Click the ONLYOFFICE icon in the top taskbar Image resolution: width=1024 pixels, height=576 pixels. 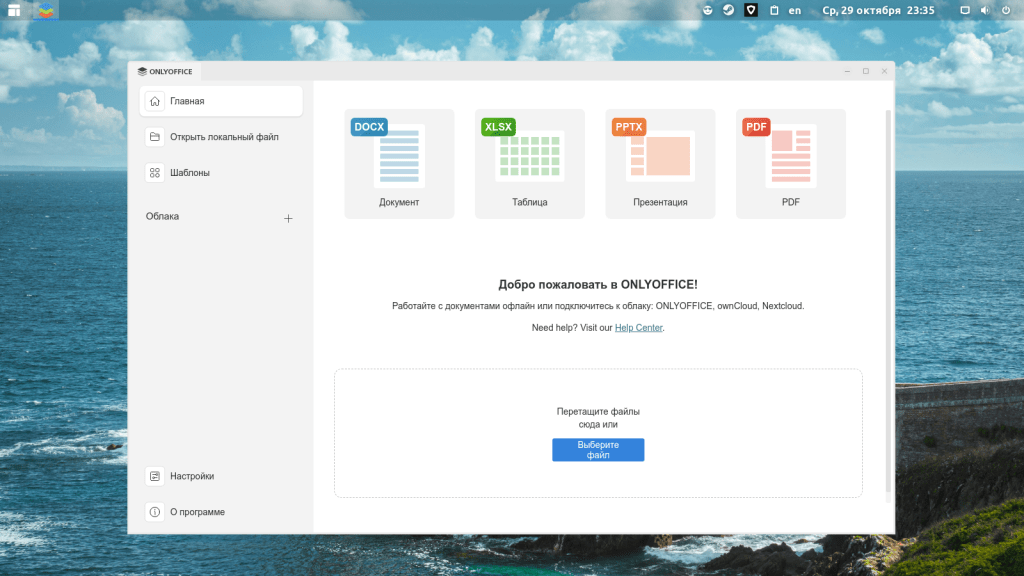click(x=46, y=11)
